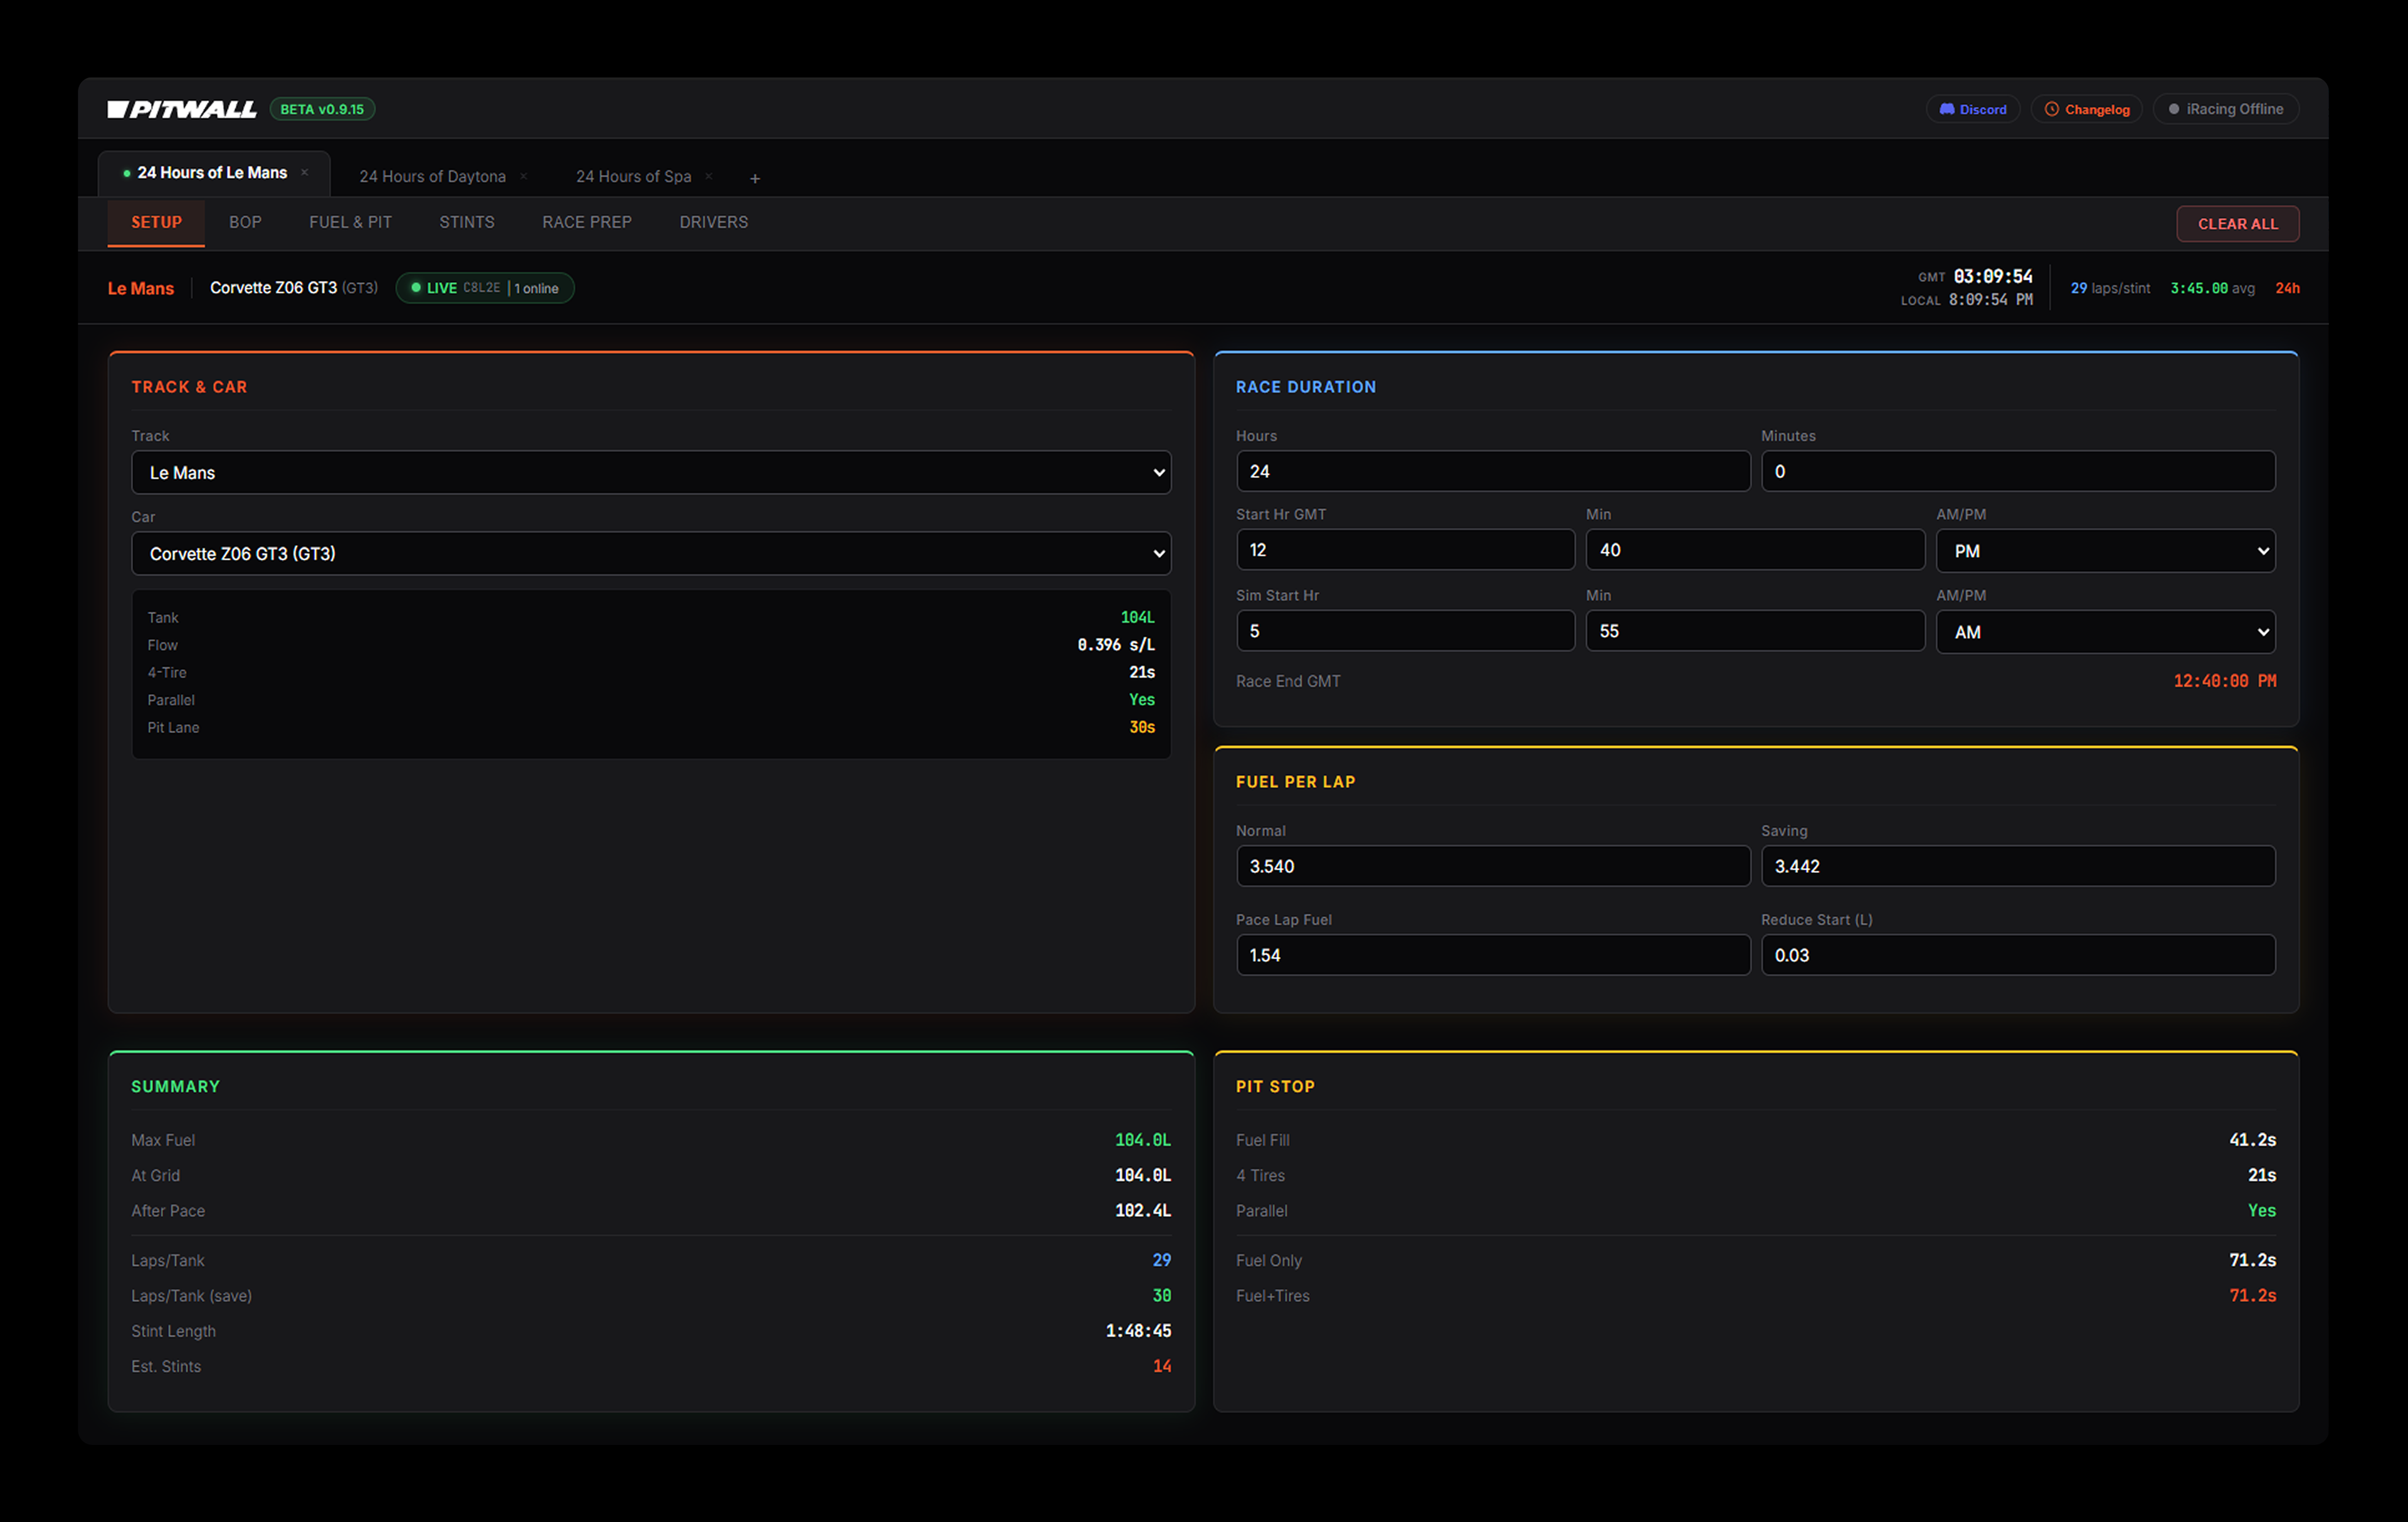
Task: Click the Discord icon button
Action: 1972,109
